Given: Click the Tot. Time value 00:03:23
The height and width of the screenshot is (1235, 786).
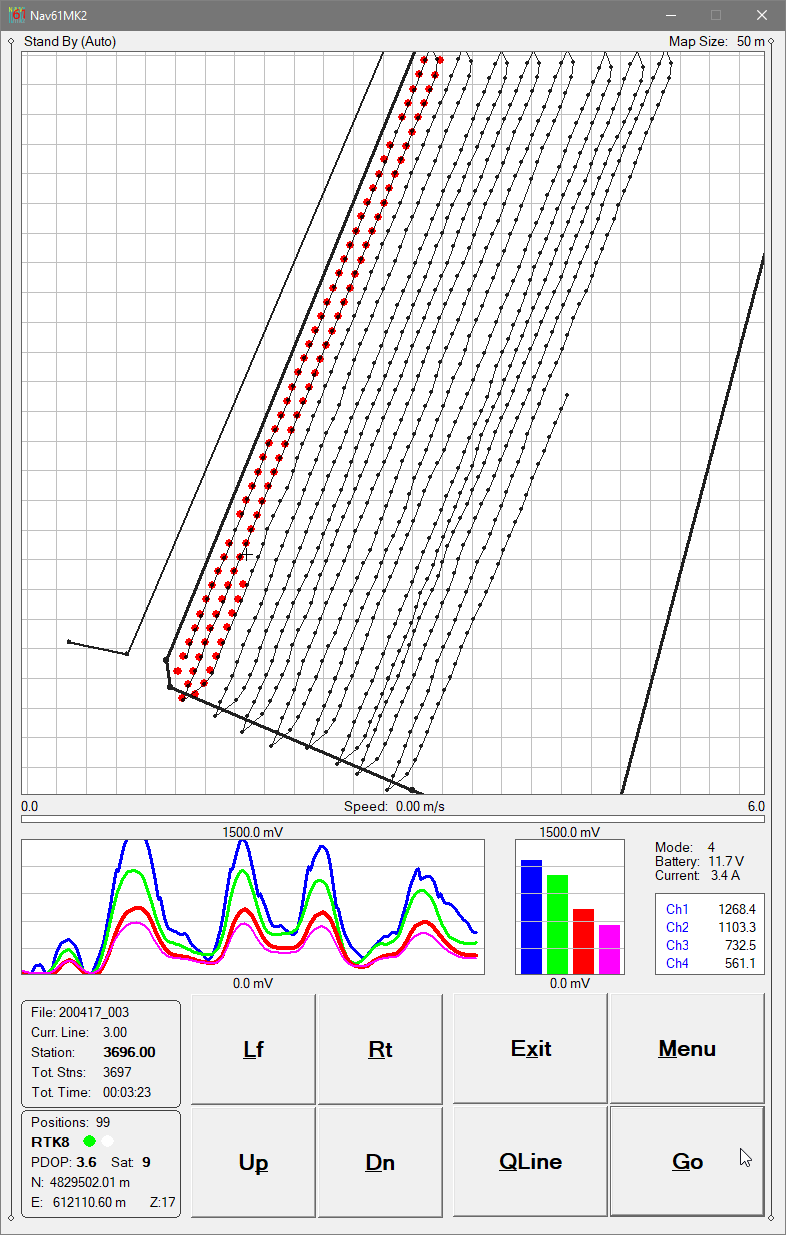Looking at the screenshot, I should [127, 1092].
